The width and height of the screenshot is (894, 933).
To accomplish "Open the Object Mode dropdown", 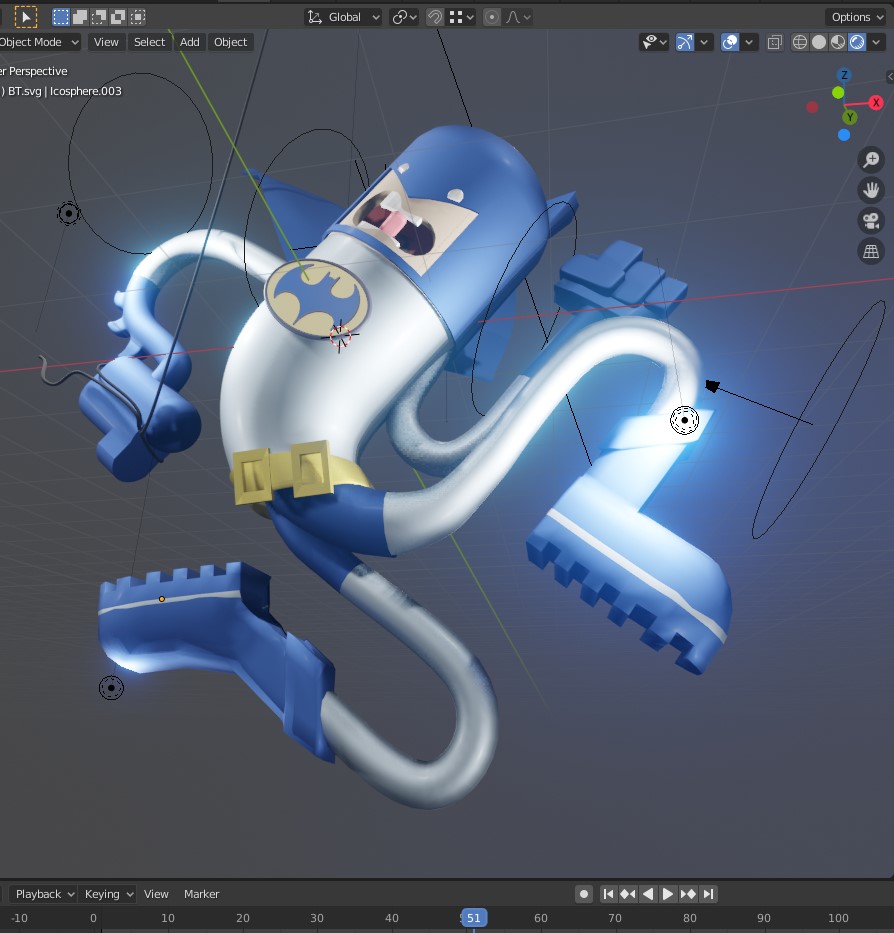I will [39, 42].
